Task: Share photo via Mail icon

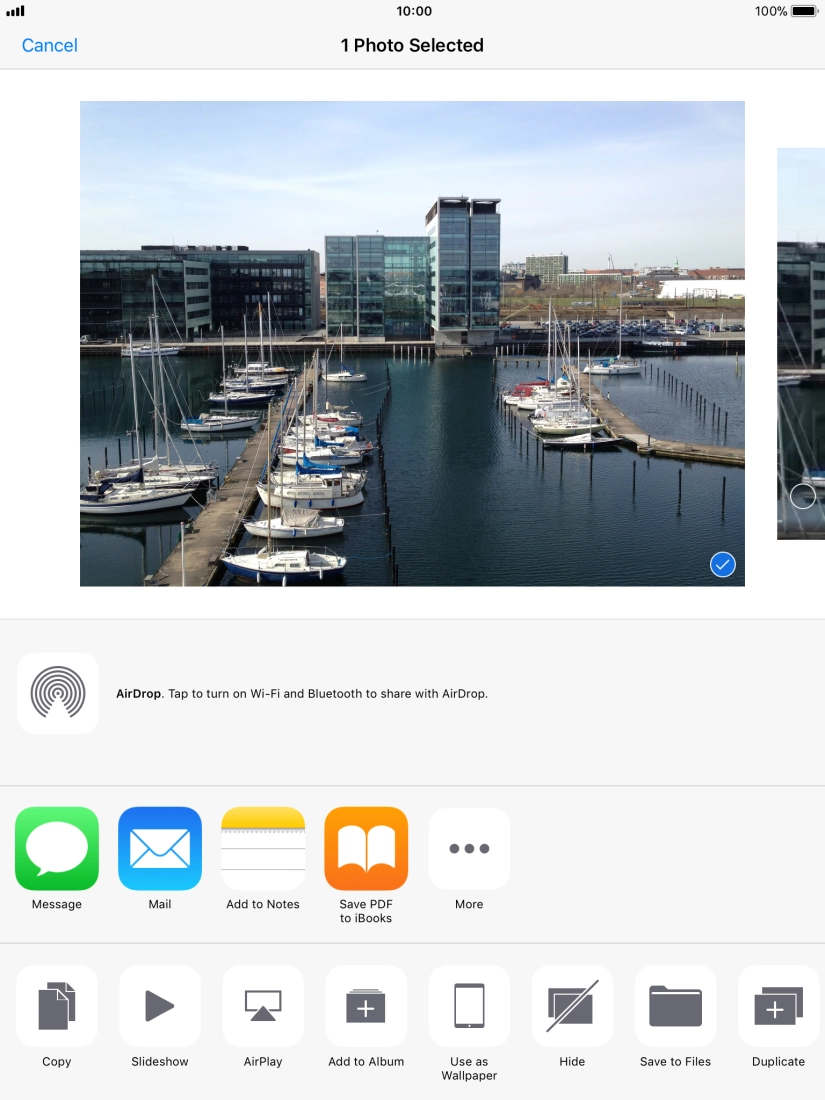Action: pyautogui.click(x=160, y=849)
